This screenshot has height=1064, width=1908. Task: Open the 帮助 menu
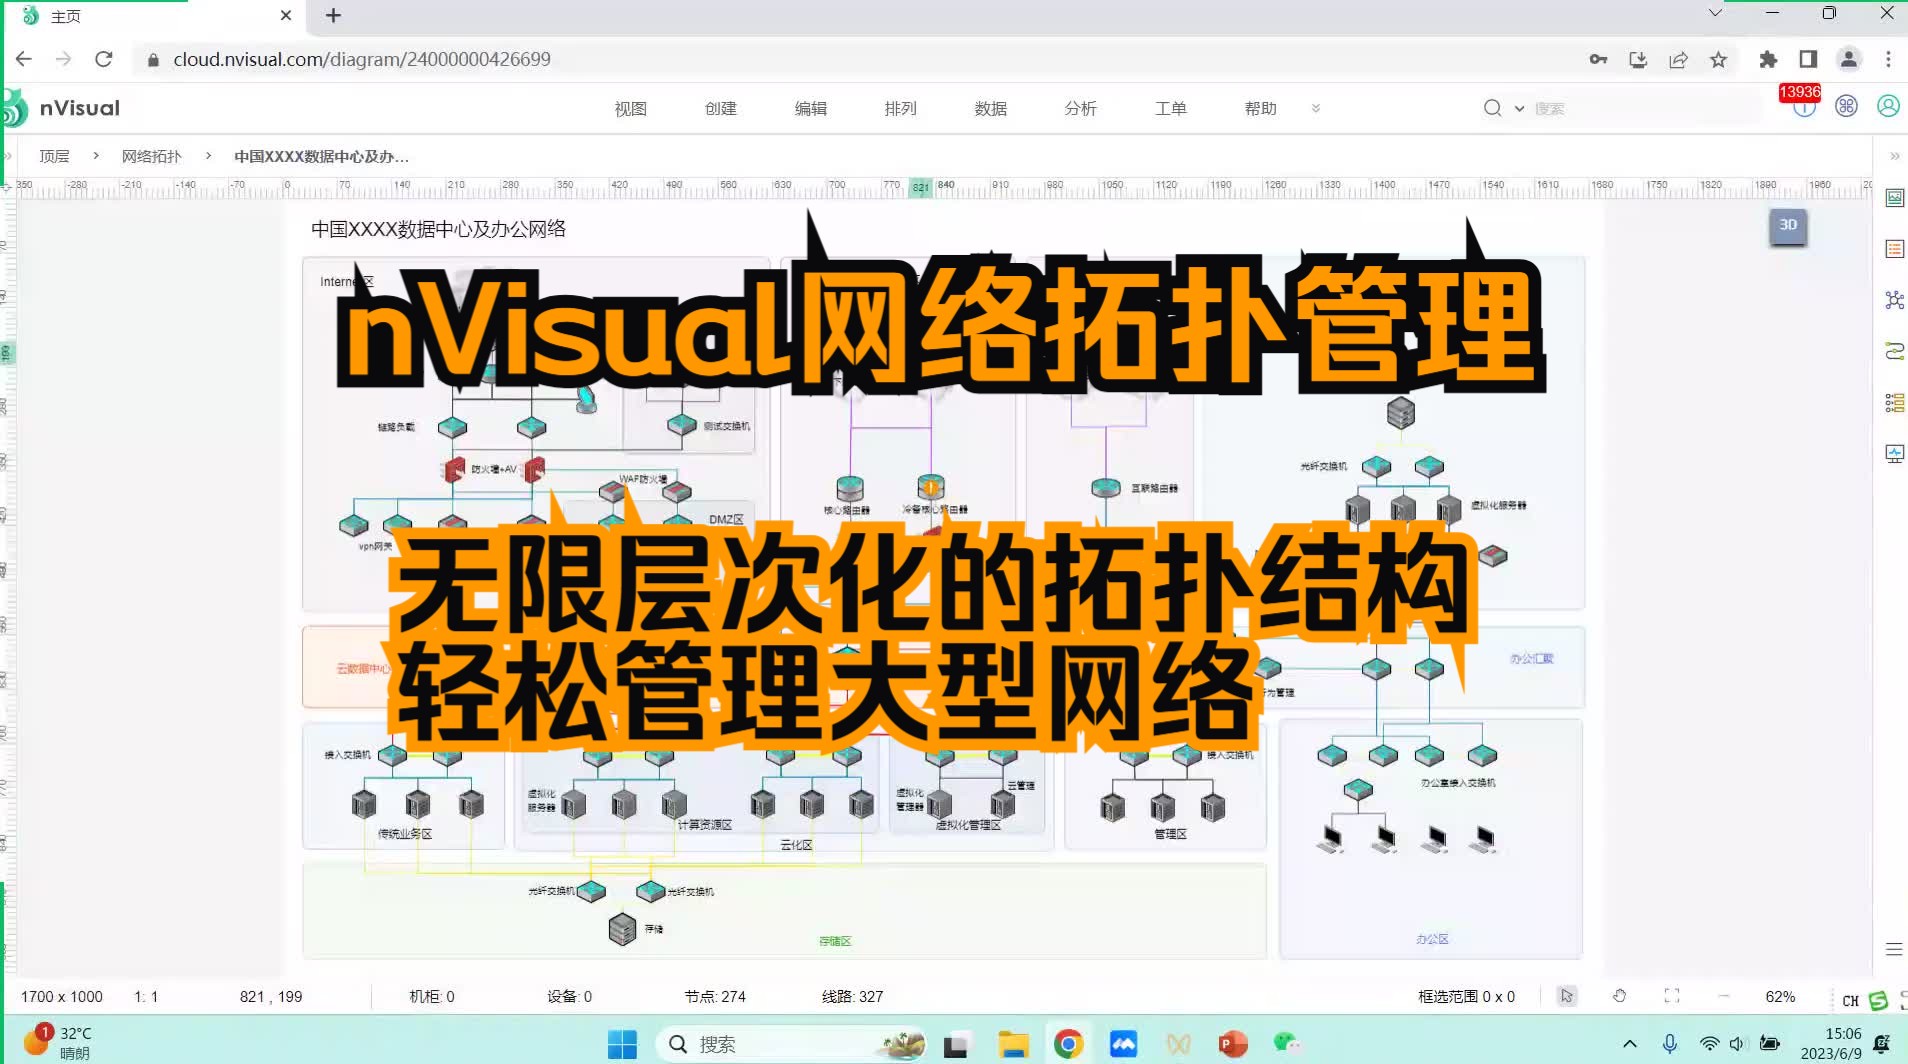[1260, 108]
